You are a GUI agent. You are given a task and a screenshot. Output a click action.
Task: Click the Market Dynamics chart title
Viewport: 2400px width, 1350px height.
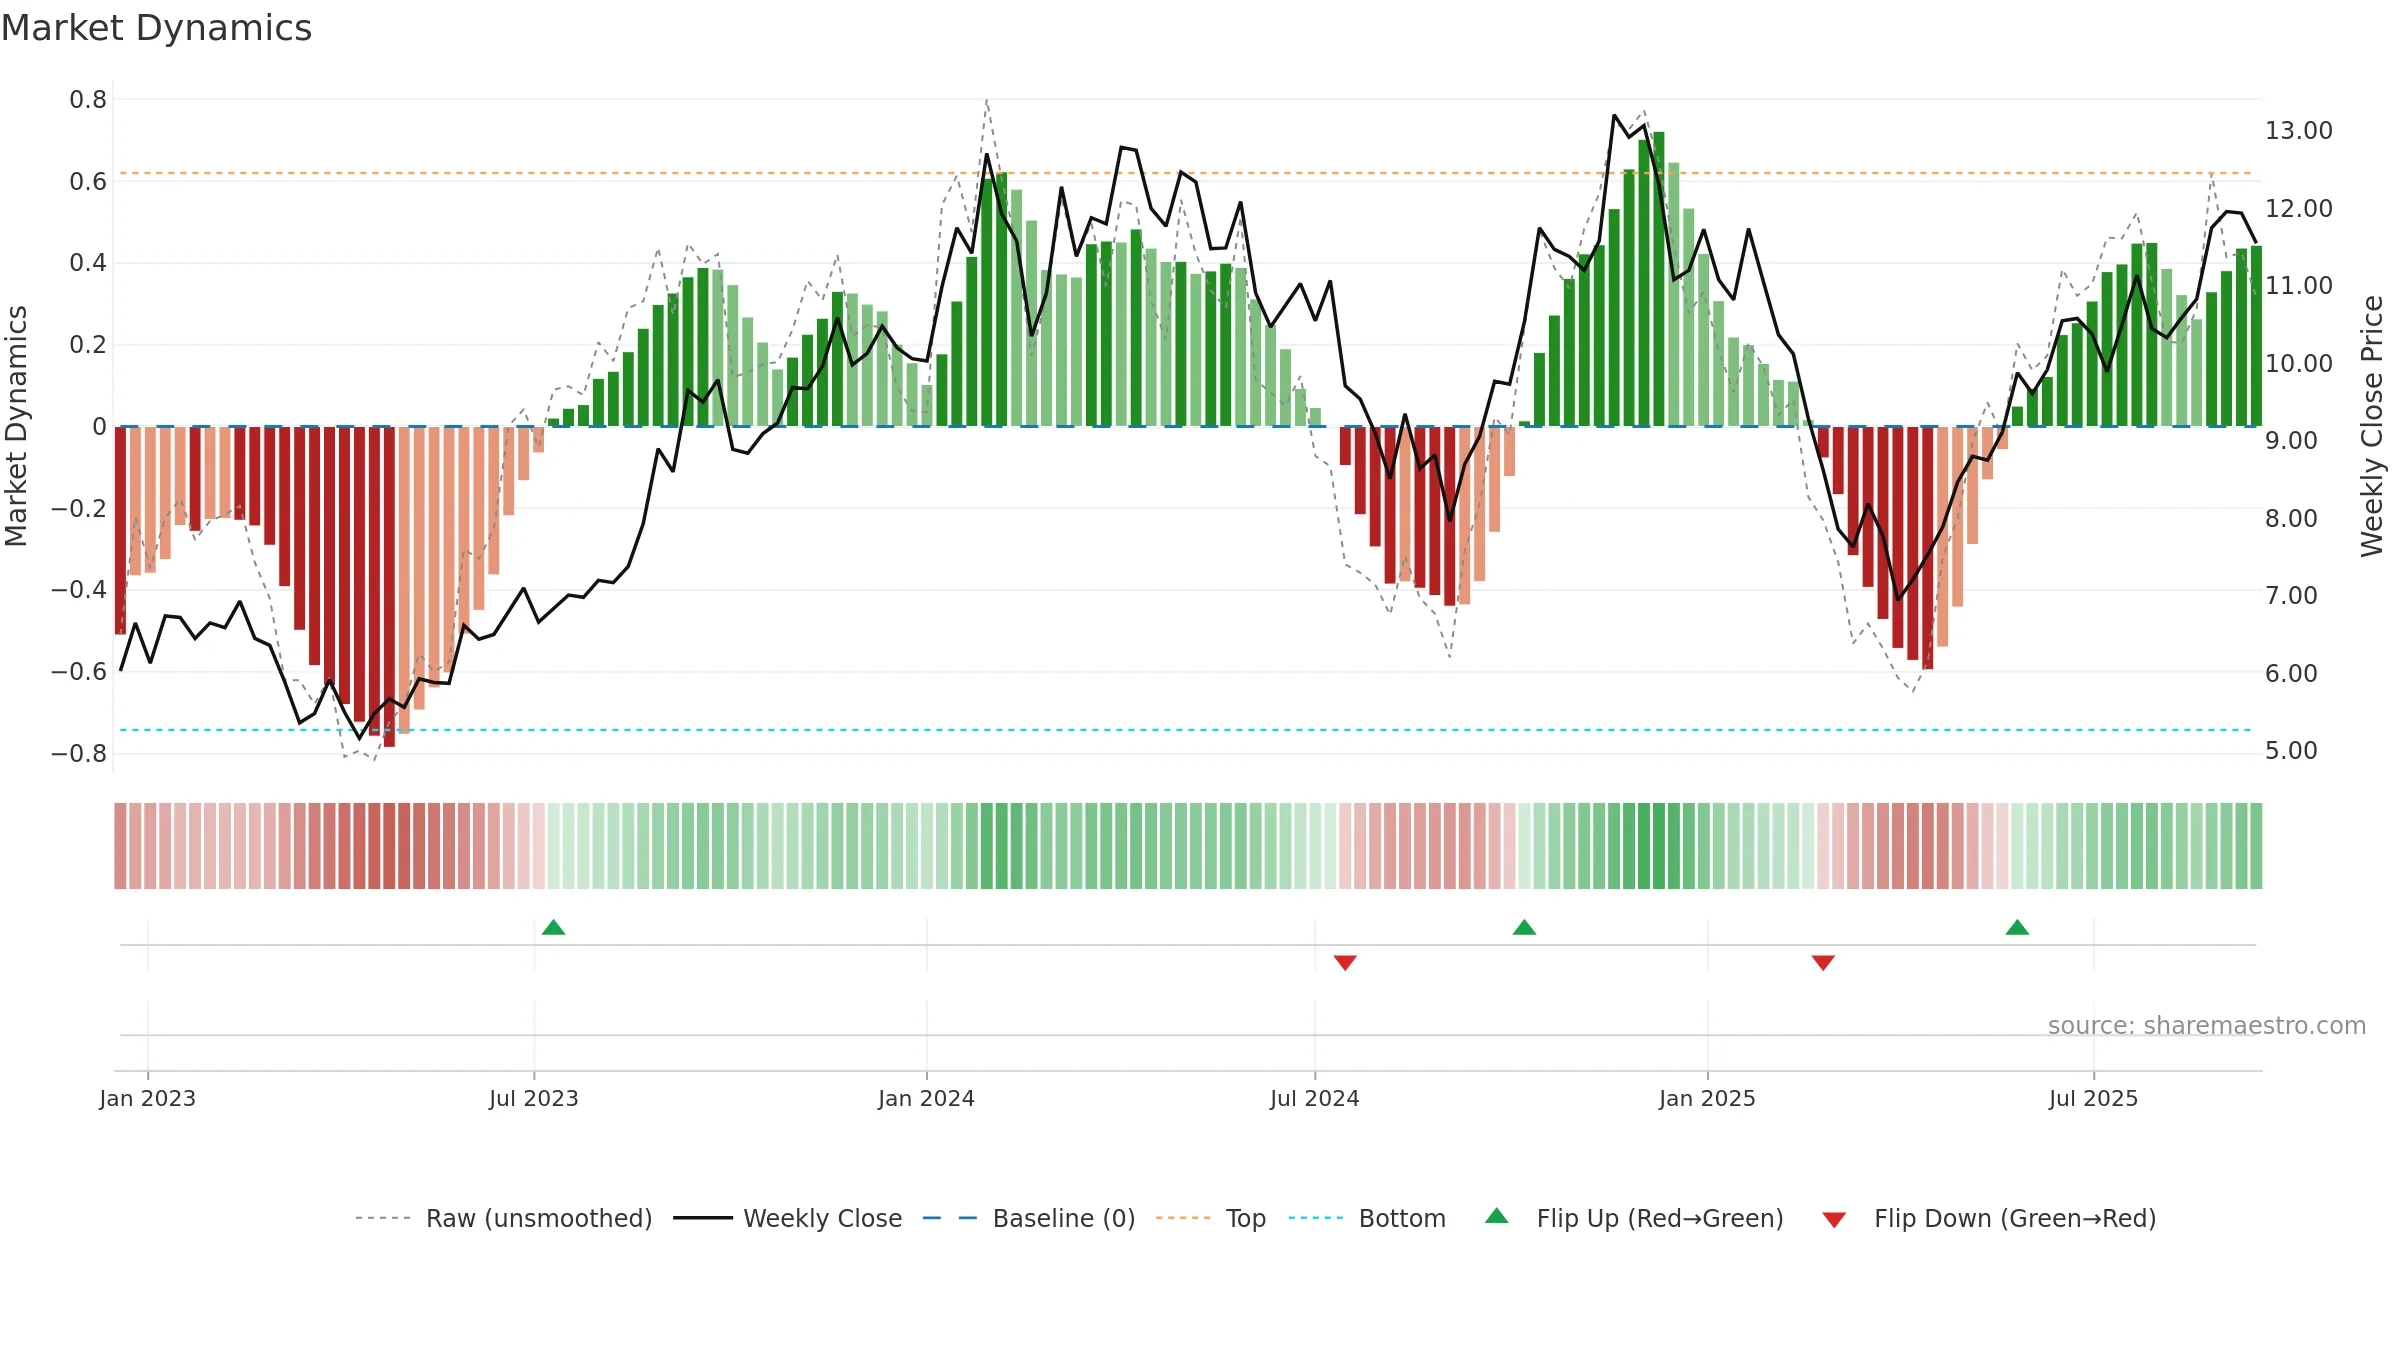[x=156, y=28]
